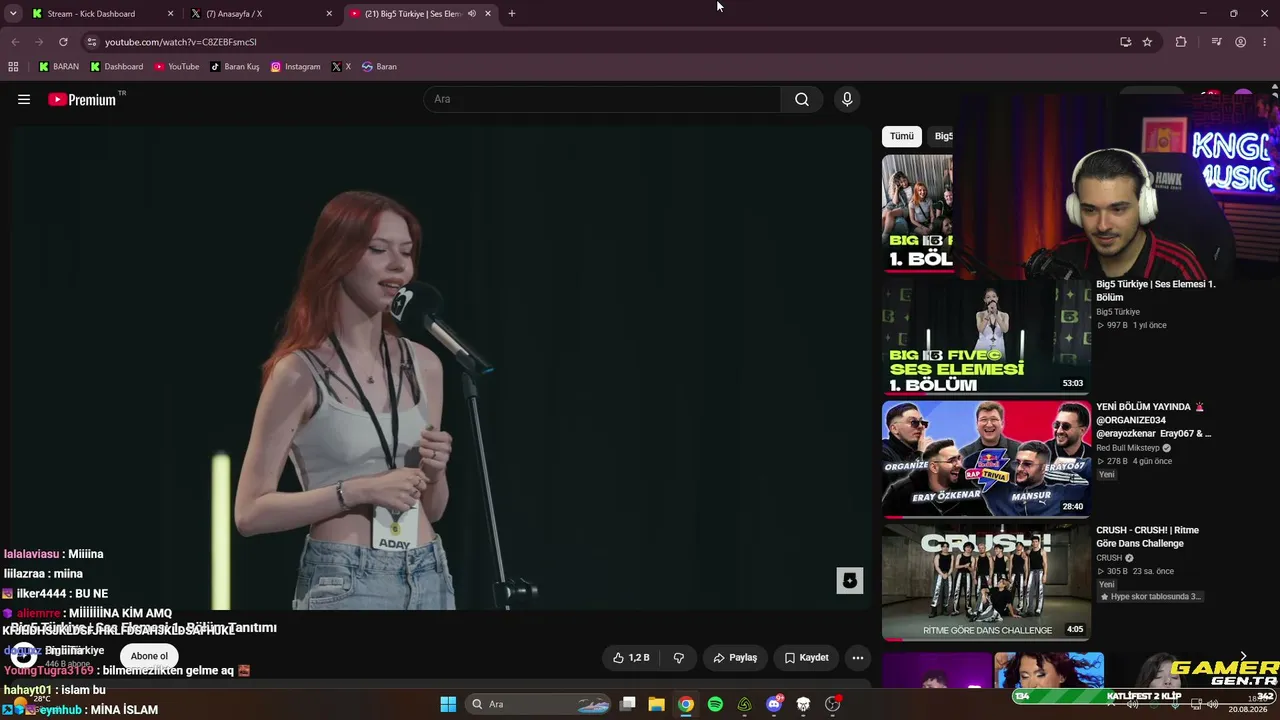This screenshot has width=1280, height=720.
Task: Open the Baran bookmark with the swirl icon
Action: pyautogui.click(x=379, y=67)
